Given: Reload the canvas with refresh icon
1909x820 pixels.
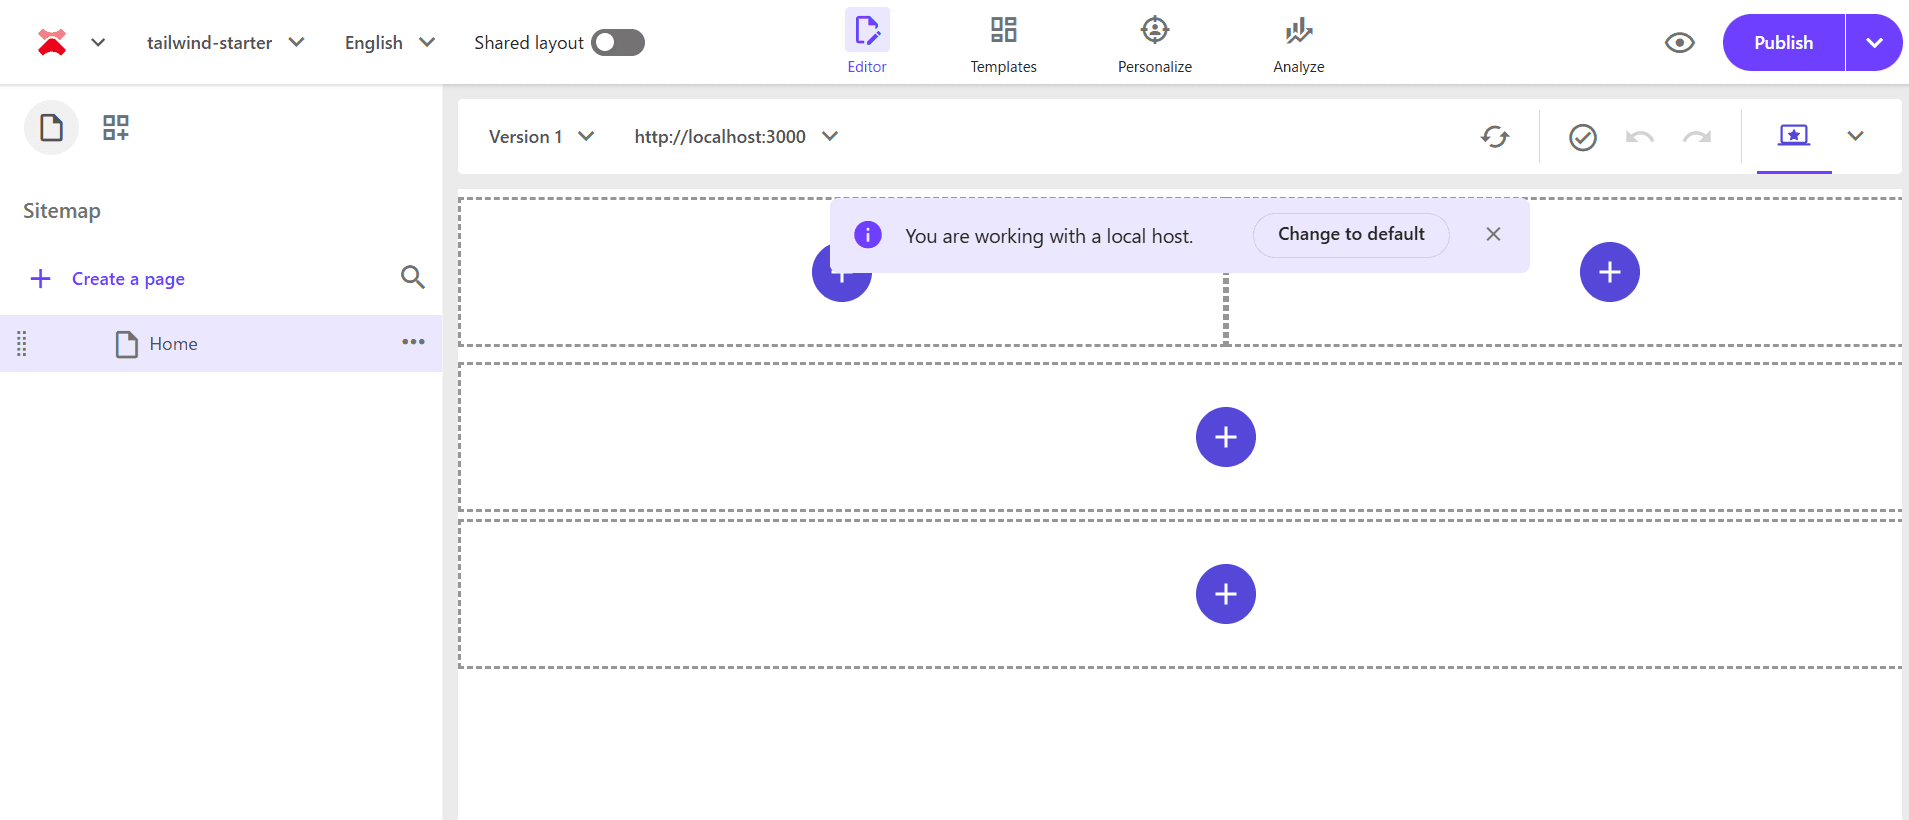Looking at the screenshot, I should coord(1494,137).
